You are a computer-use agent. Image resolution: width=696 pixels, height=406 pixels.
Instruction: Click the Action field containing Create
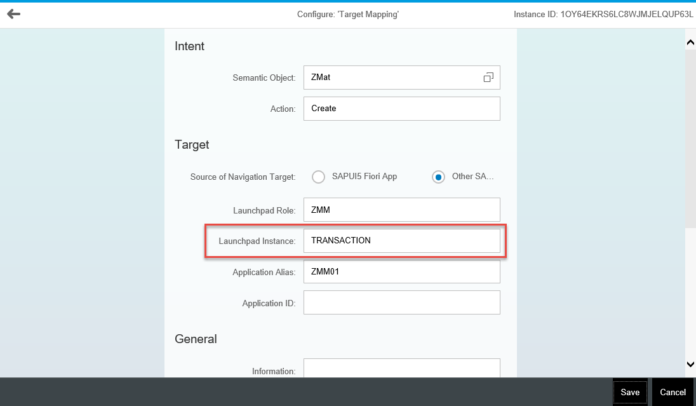(x=402, y=109)
